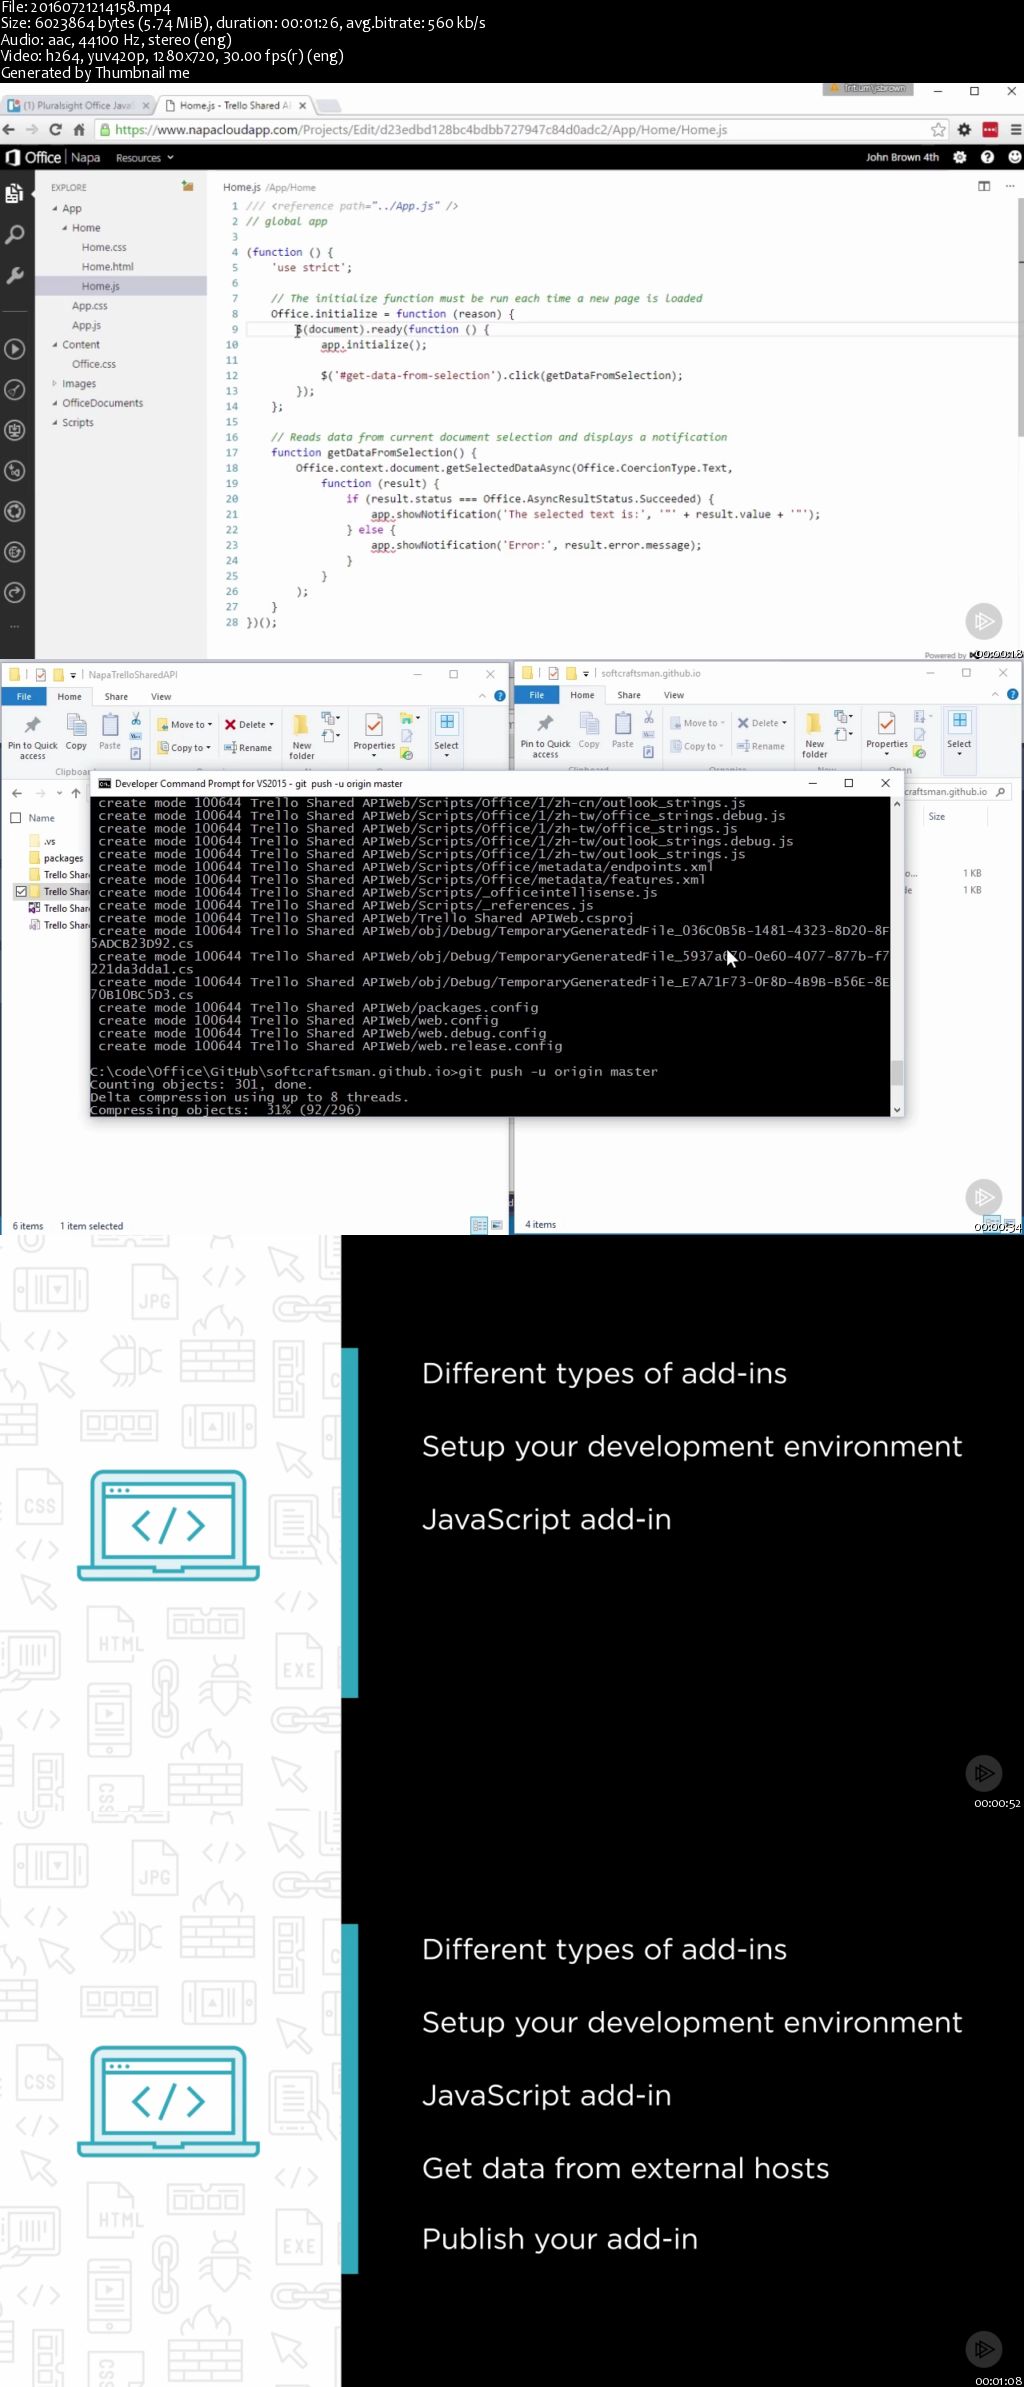Go up one folder in NapaTrelloSharedAPI window
This screenshot has width=1024, height=2387.
point(76,793)
